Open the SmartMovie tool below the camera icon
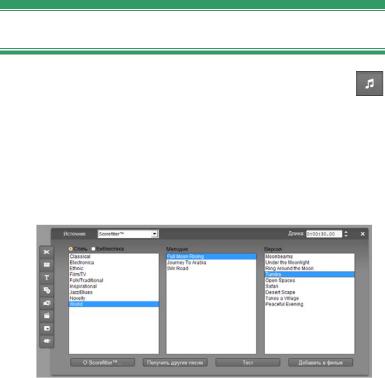385x378 pixels. click(x=47, y=316)
